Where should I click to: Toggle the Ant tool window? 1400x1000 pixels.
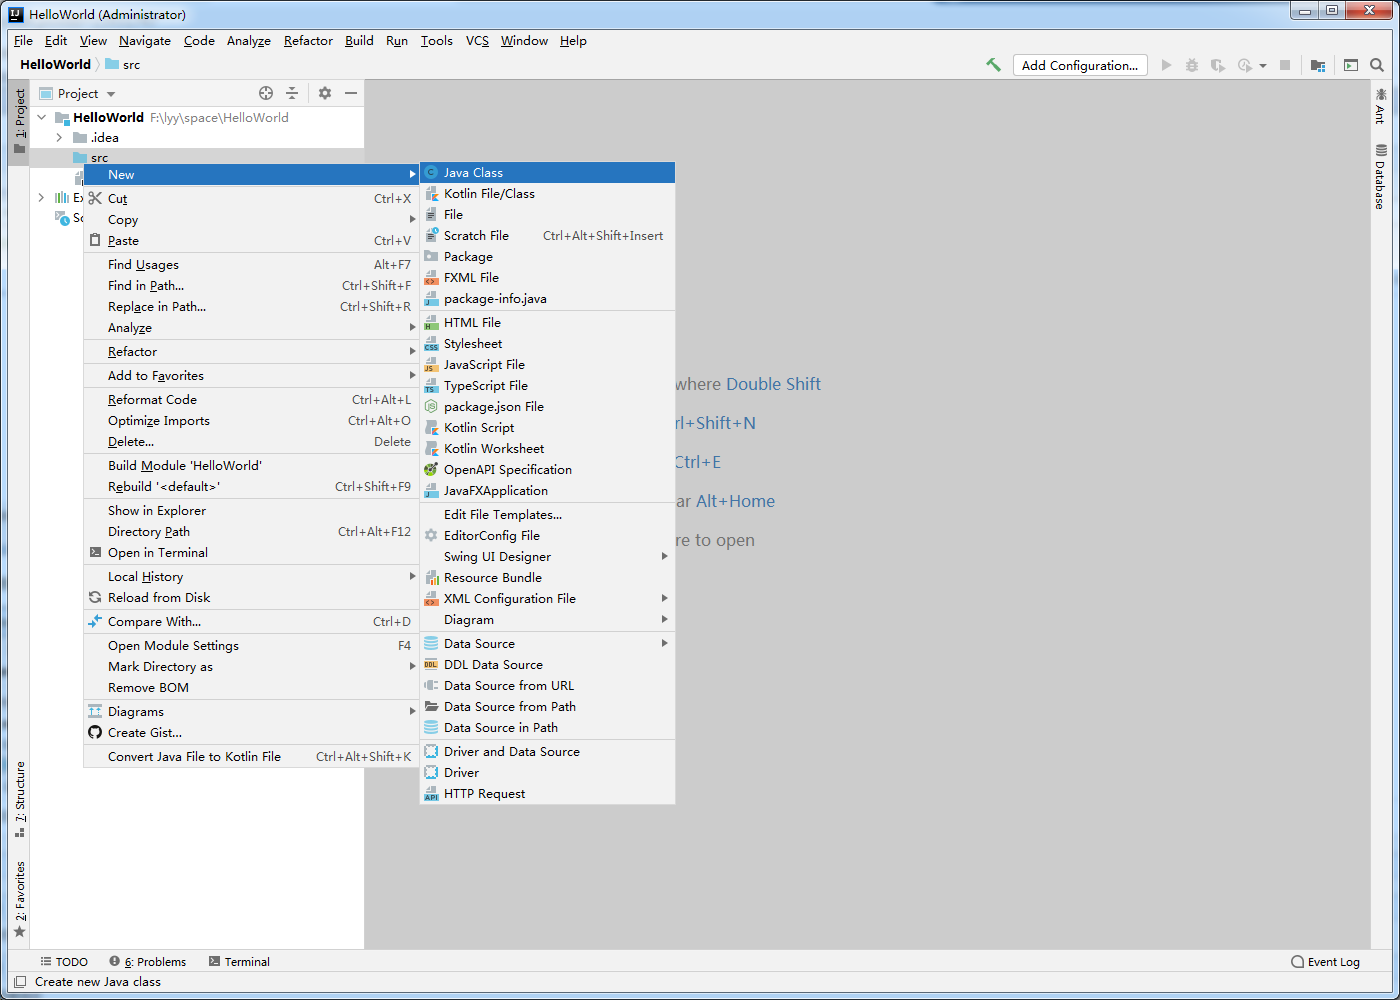(1380, 106)
